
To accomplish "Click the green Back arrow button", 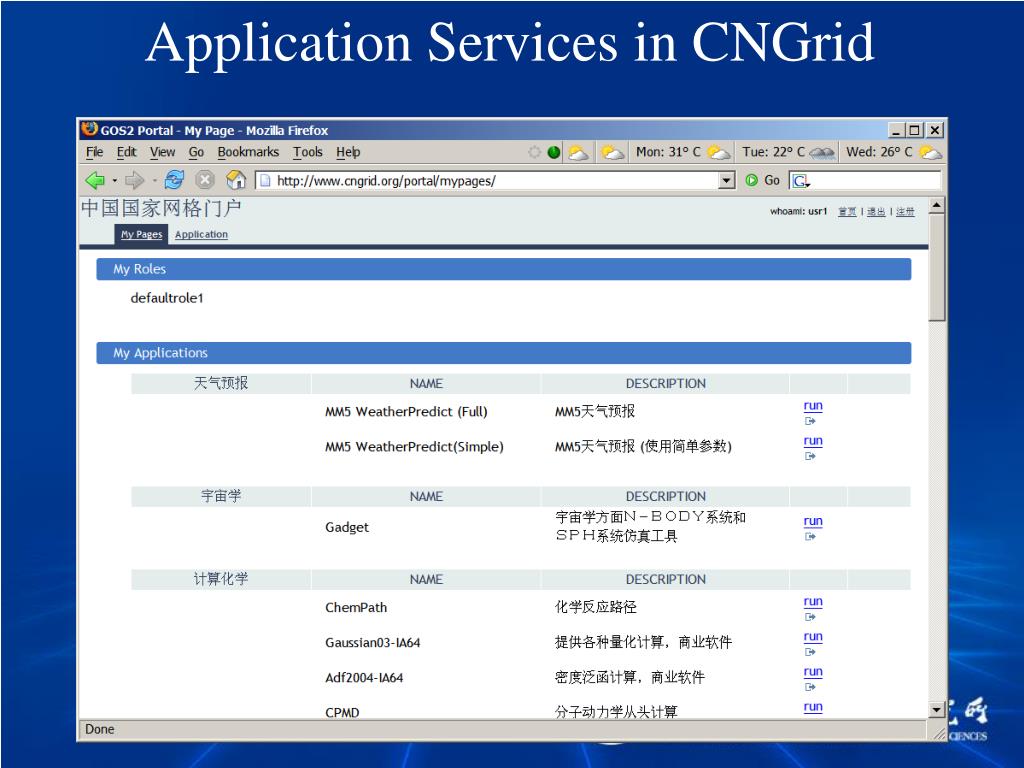I will tap(95, 180).
